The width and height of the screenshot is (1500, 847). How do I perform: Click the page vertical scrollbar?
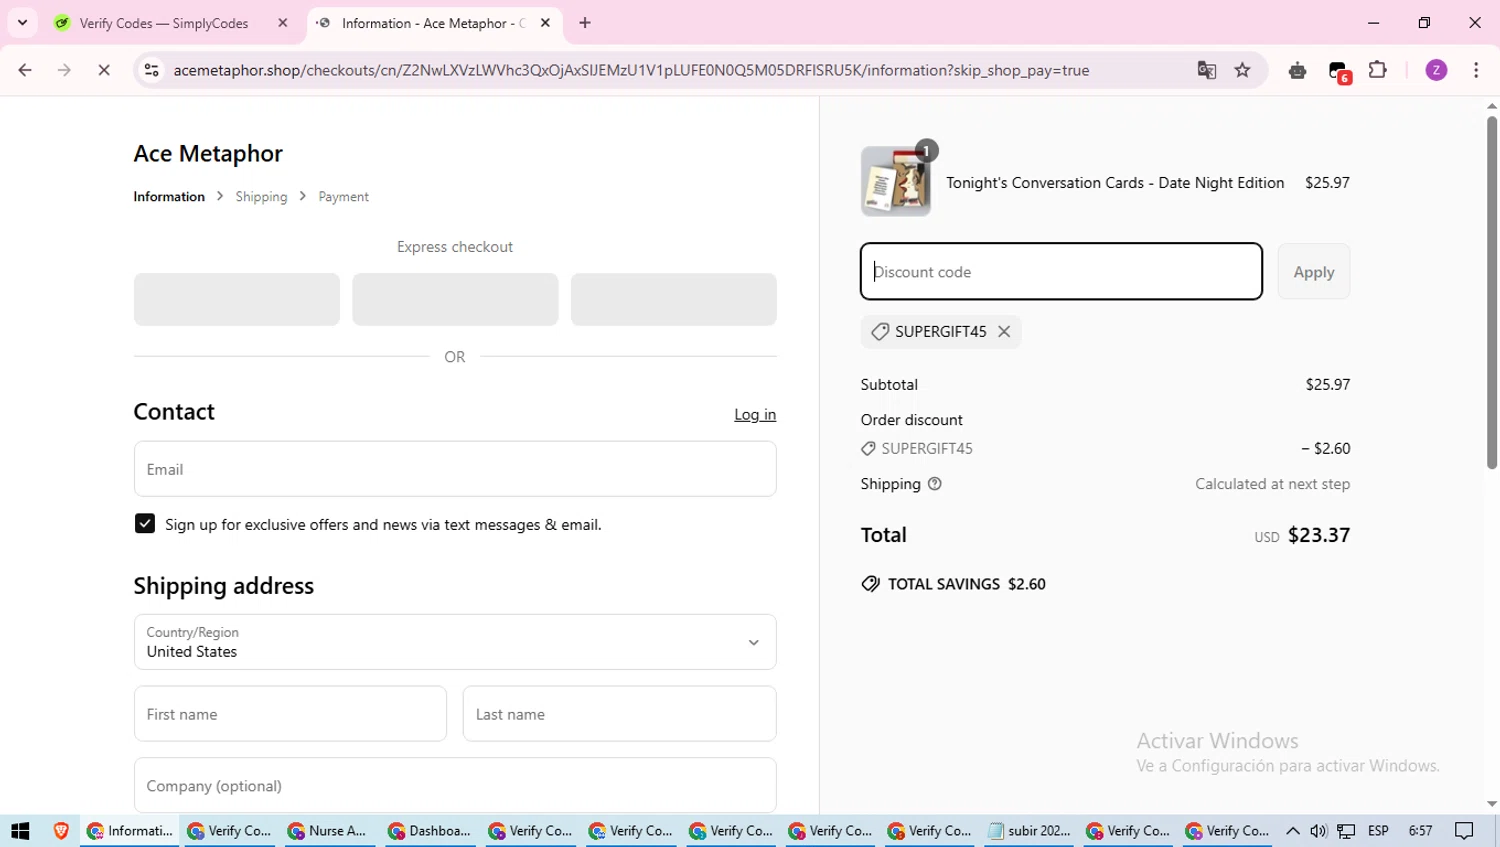click(x=1491, y=292)
